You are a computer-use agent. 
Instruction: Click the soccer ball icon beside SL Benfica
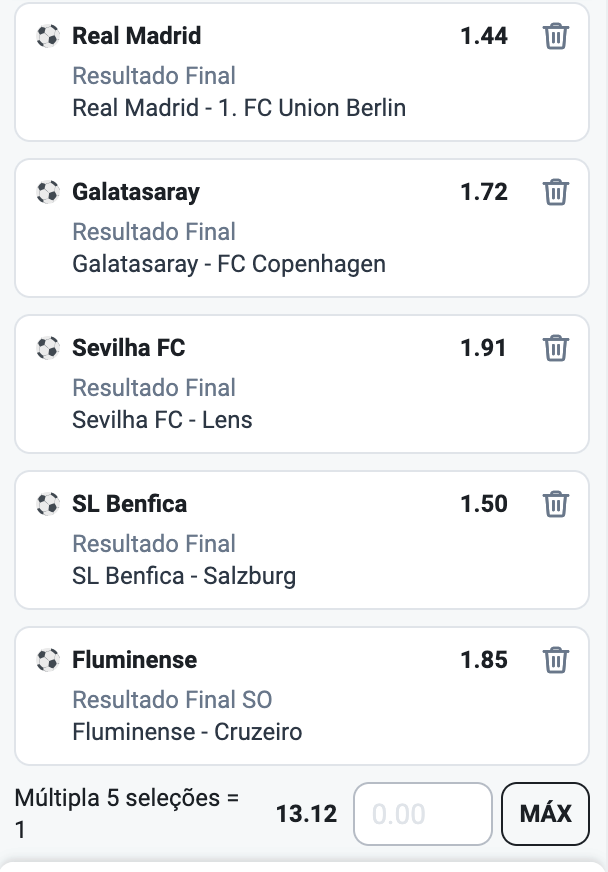click(x=48, y=504)
